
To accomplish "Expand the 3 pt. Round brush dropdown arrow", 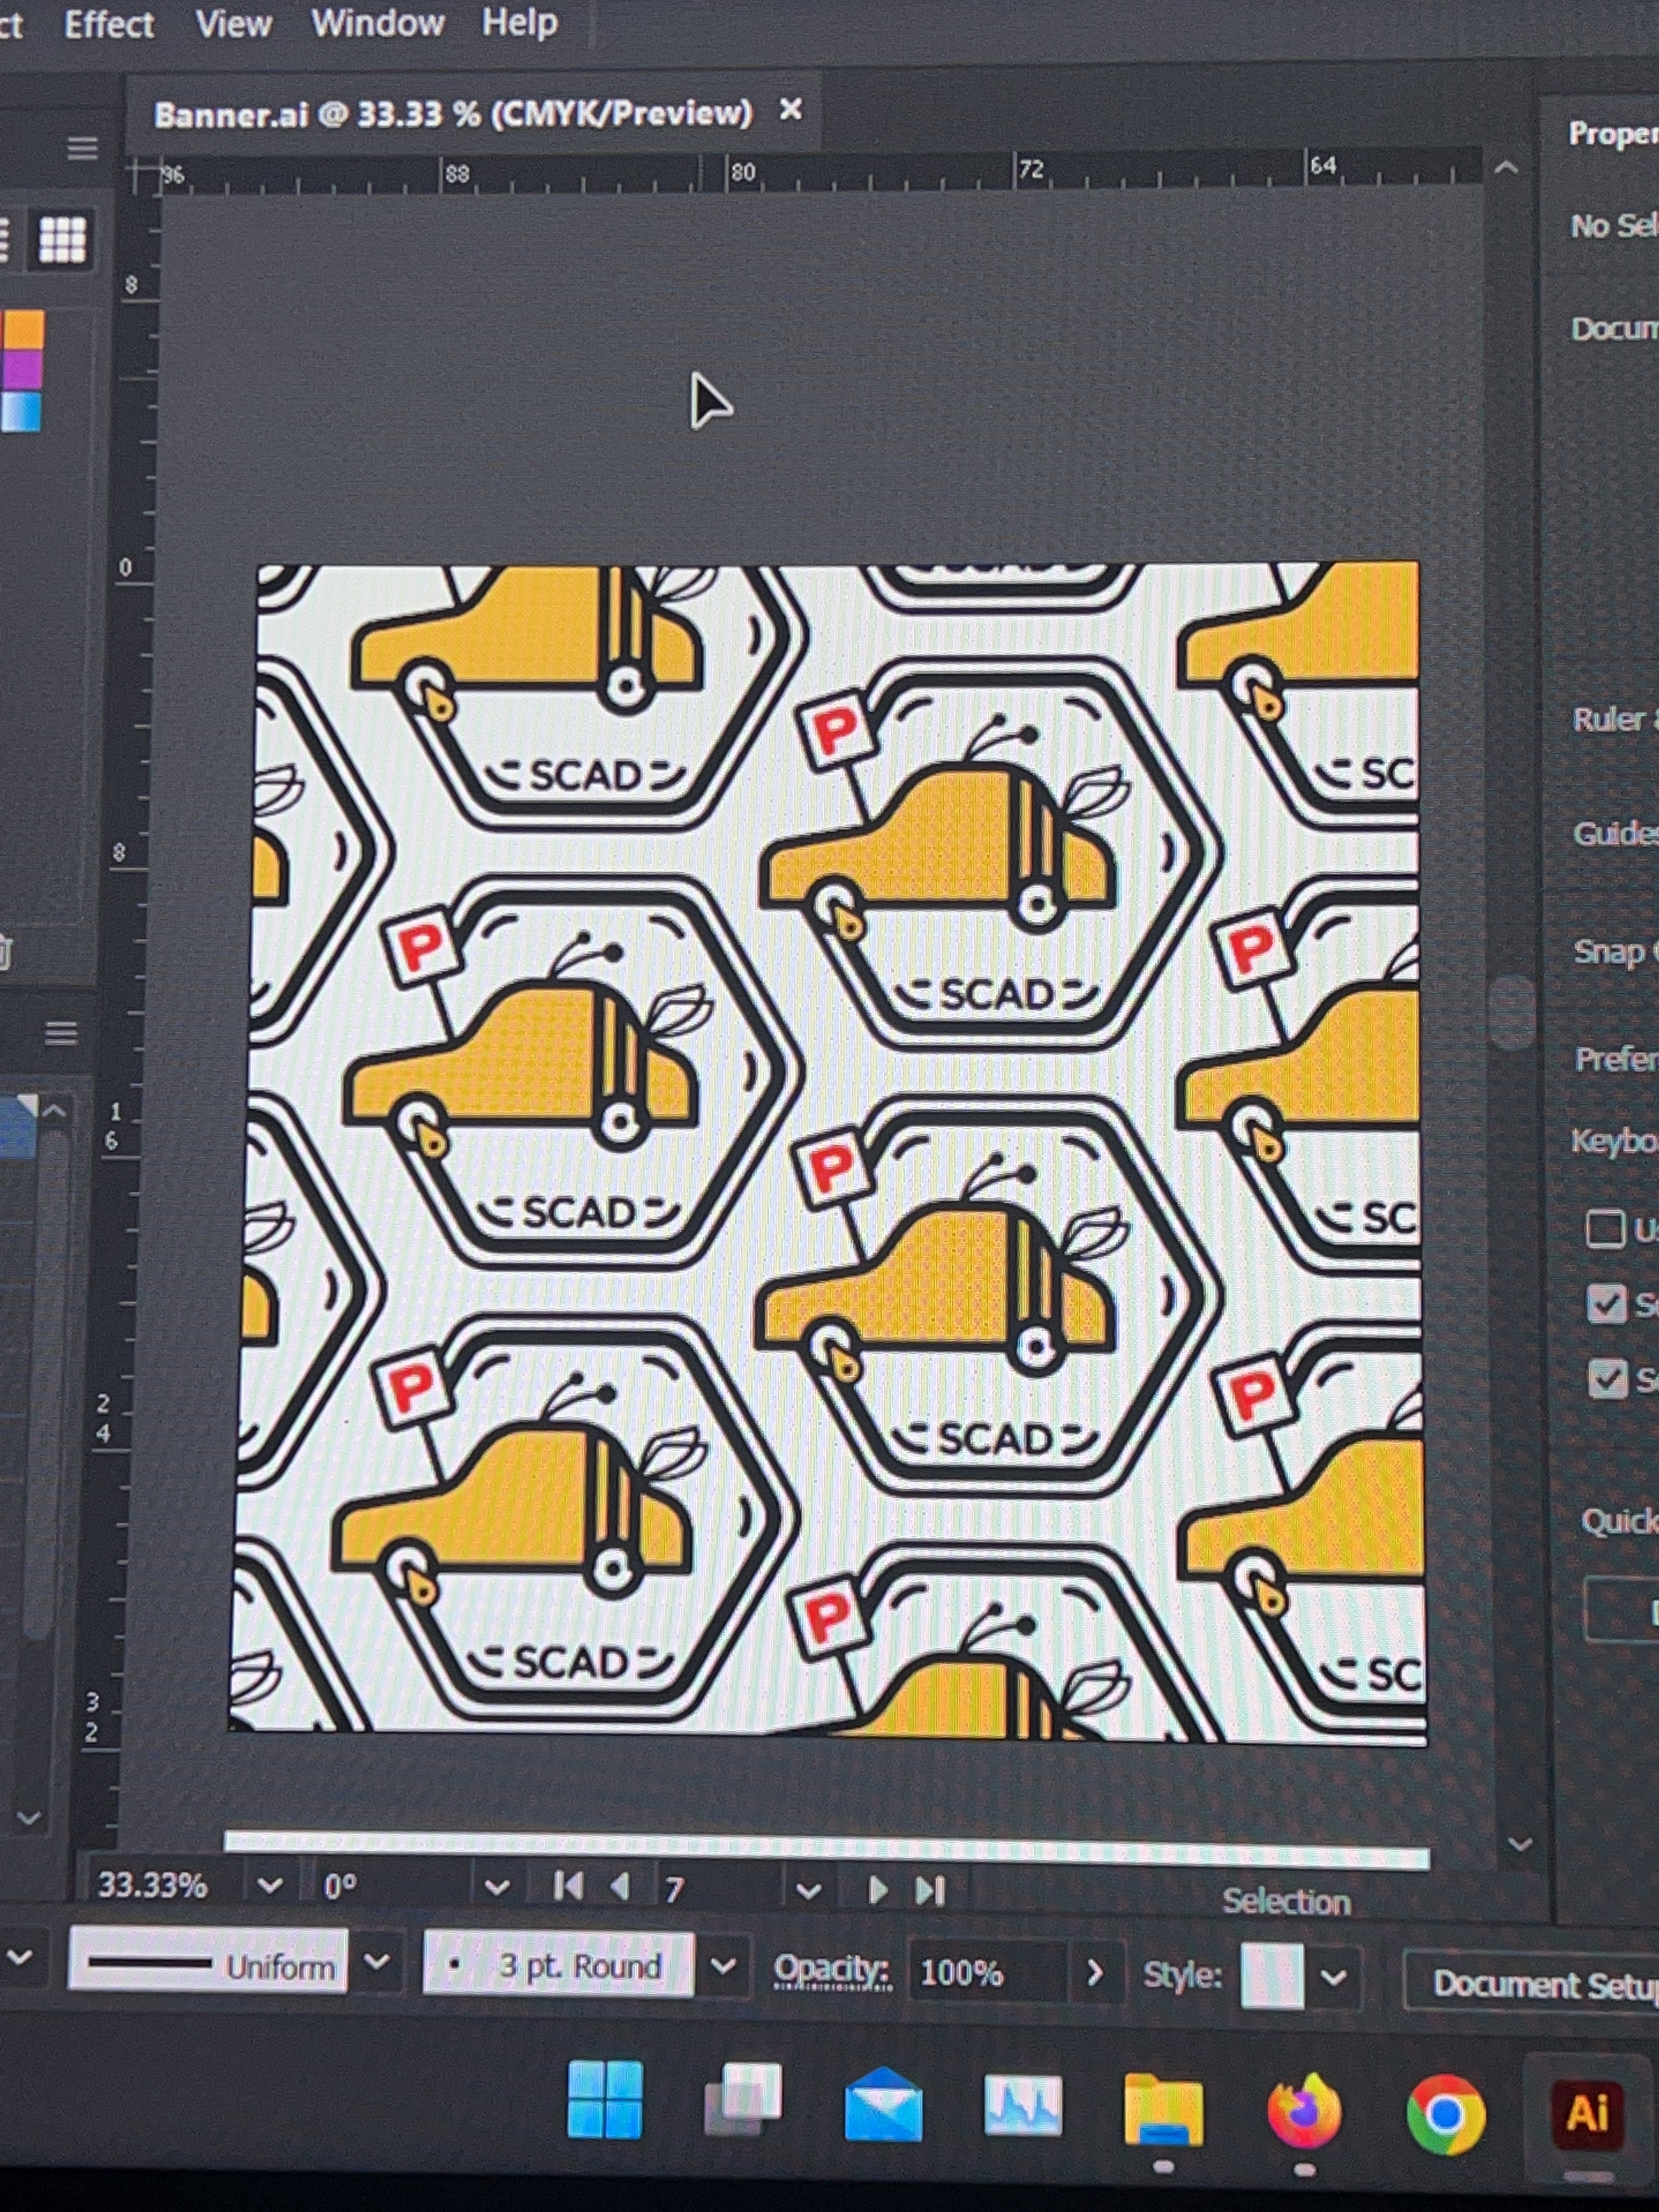I will (x=722, y=1966).
